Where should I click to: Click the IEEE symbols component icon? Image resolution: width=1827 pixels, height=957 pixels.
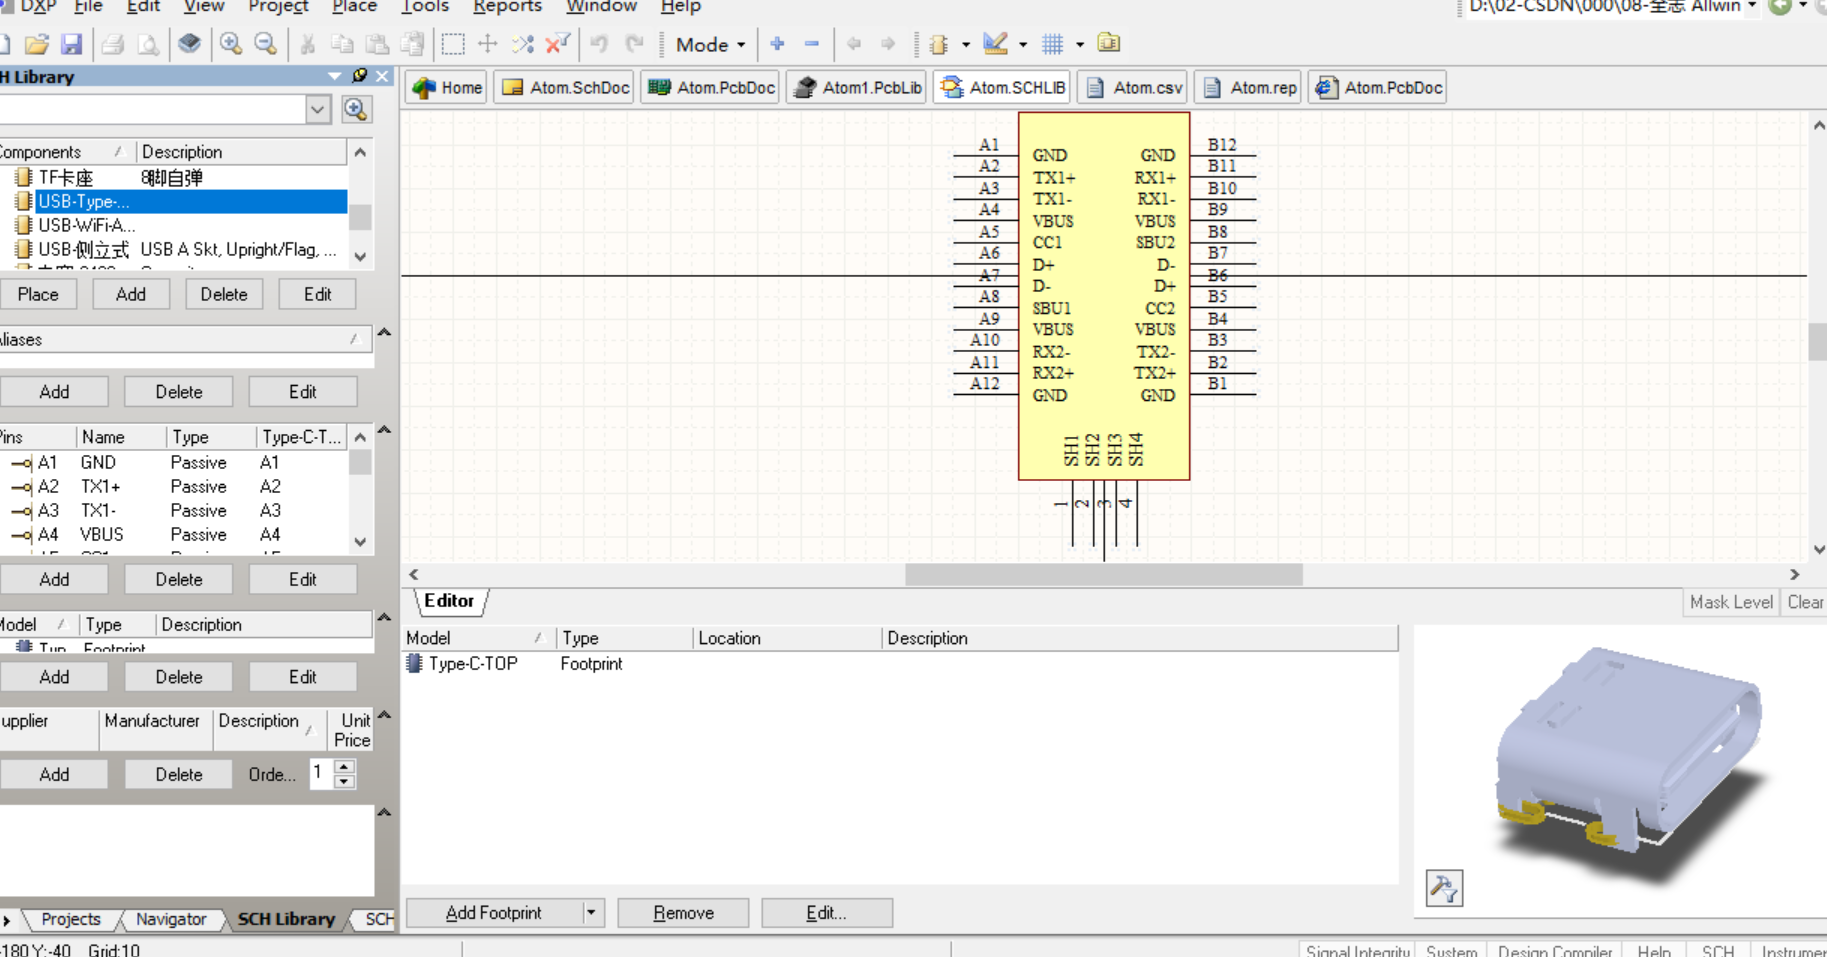pos(939,44)
